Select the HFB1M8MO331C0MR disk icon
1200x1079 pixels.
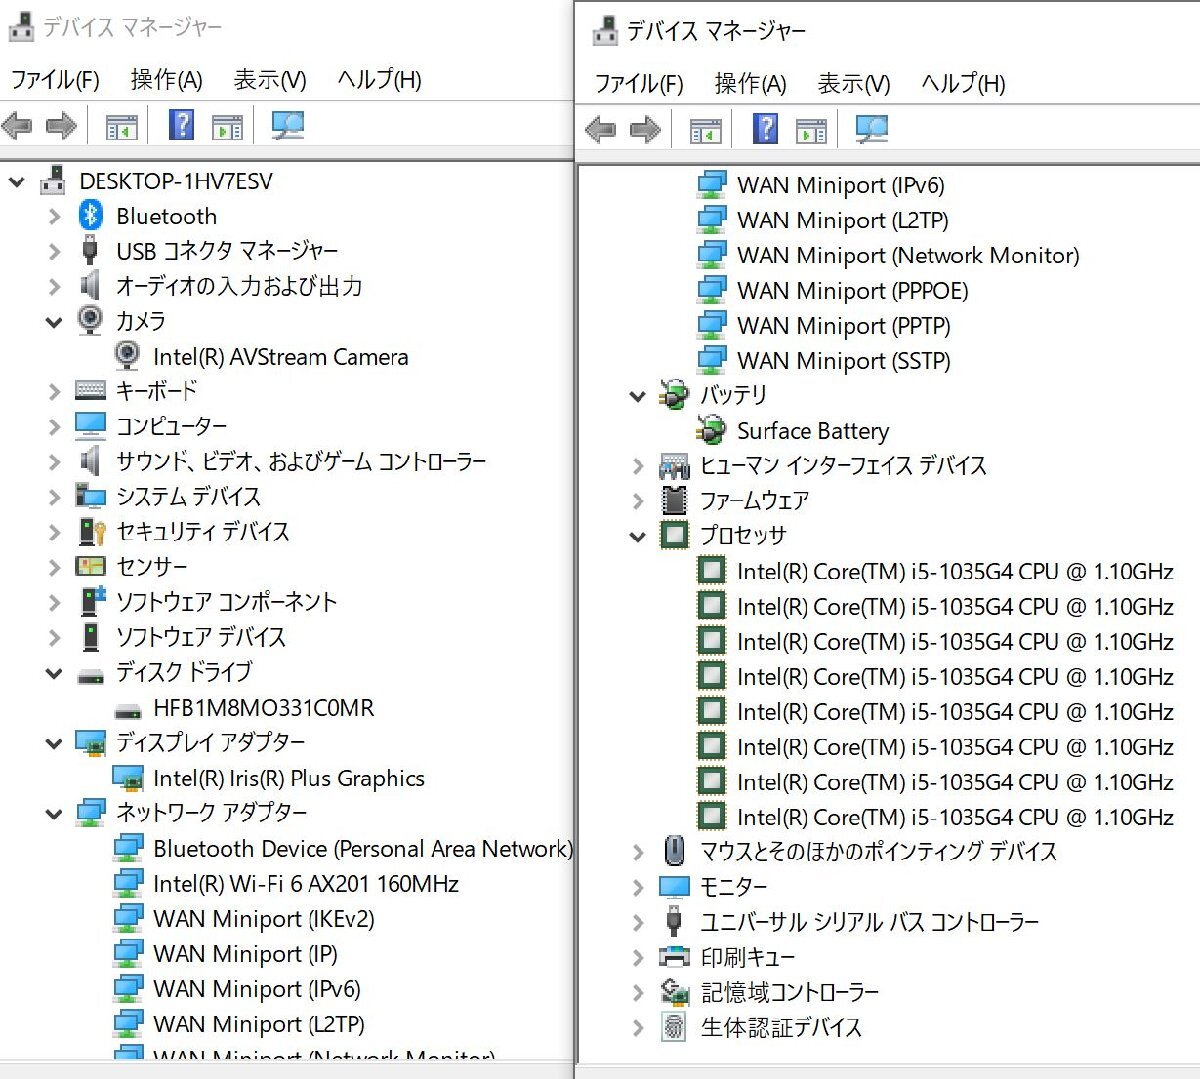pos(128,710)
